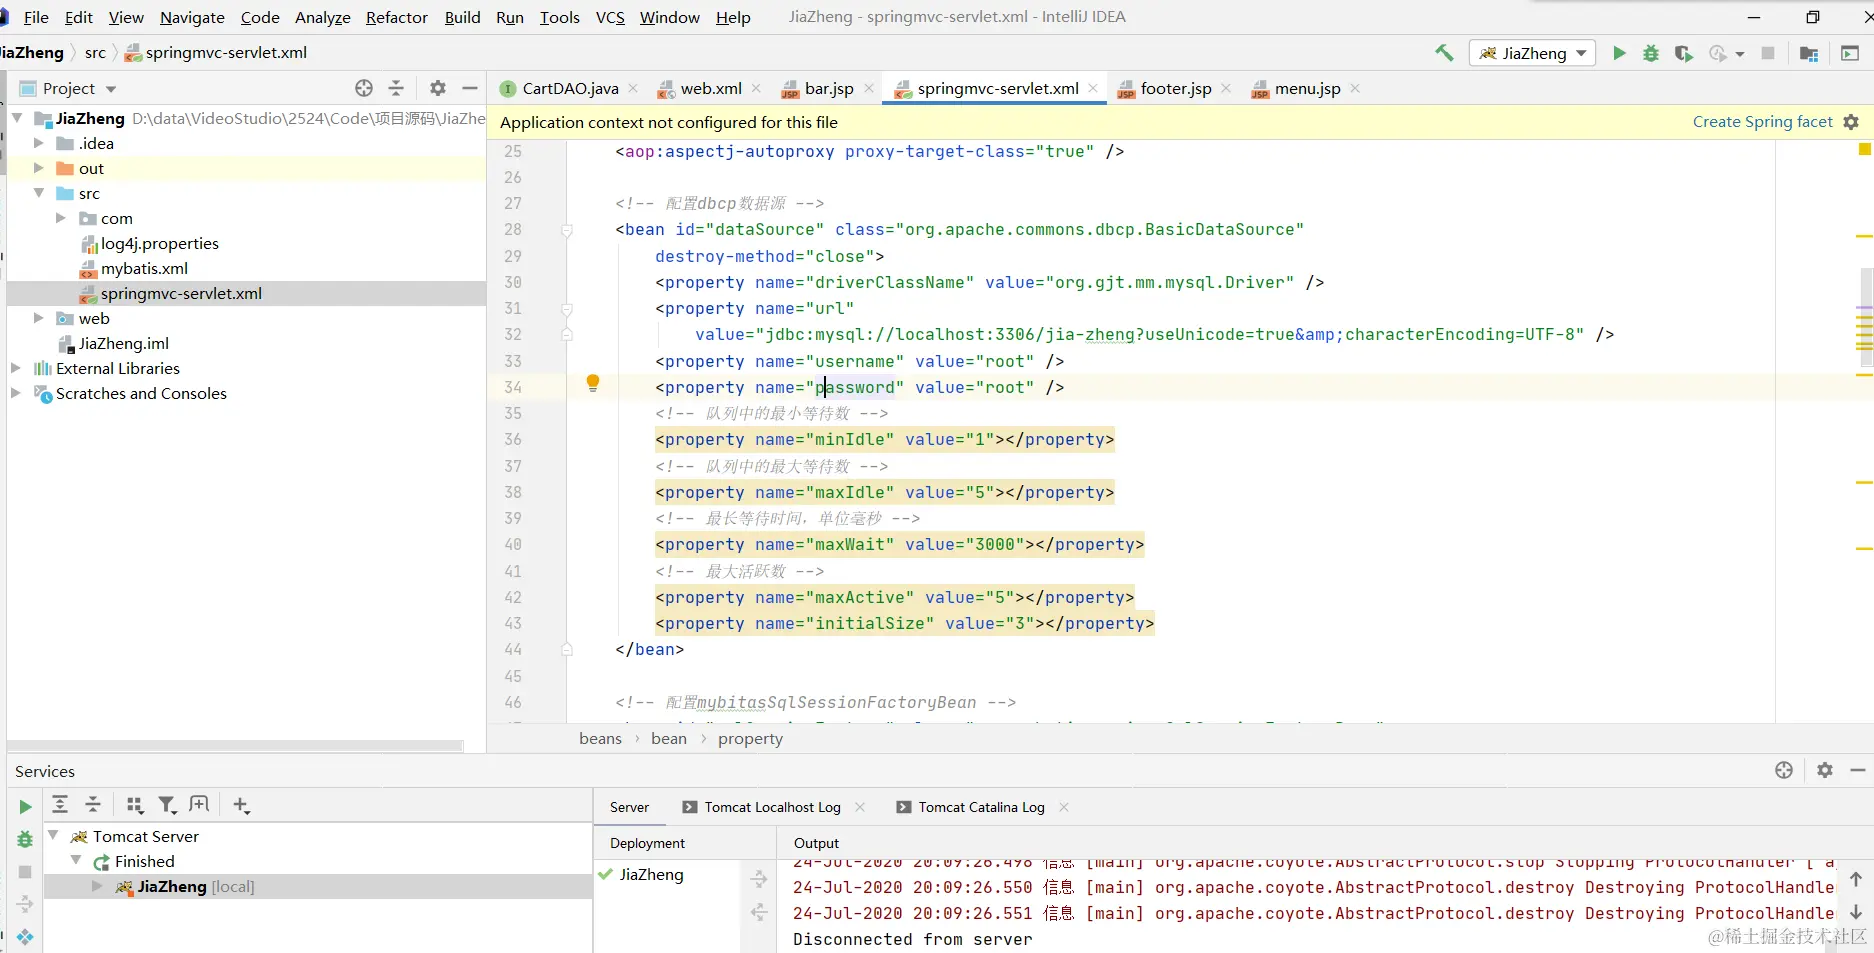Viewport: 1874px width, 953px height.
Task: Run JiaZheng from the main toolbar
Action: click(1619, 53)
